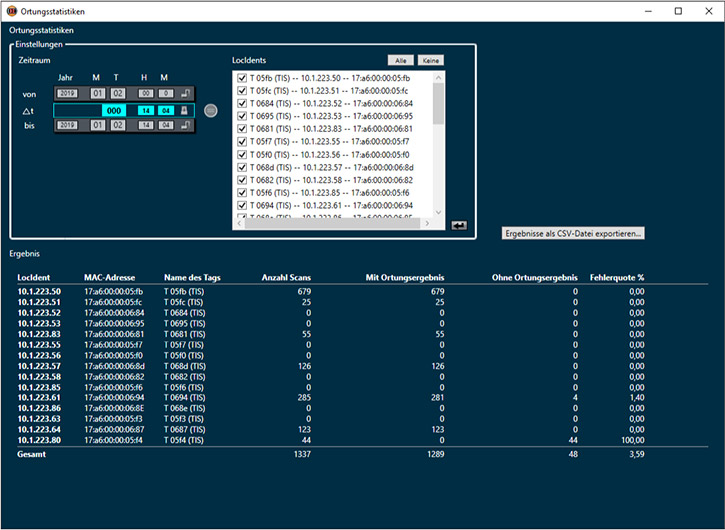Click the 'Fehlerquote %' column header

pyautogui.click(x=617, y=277)
